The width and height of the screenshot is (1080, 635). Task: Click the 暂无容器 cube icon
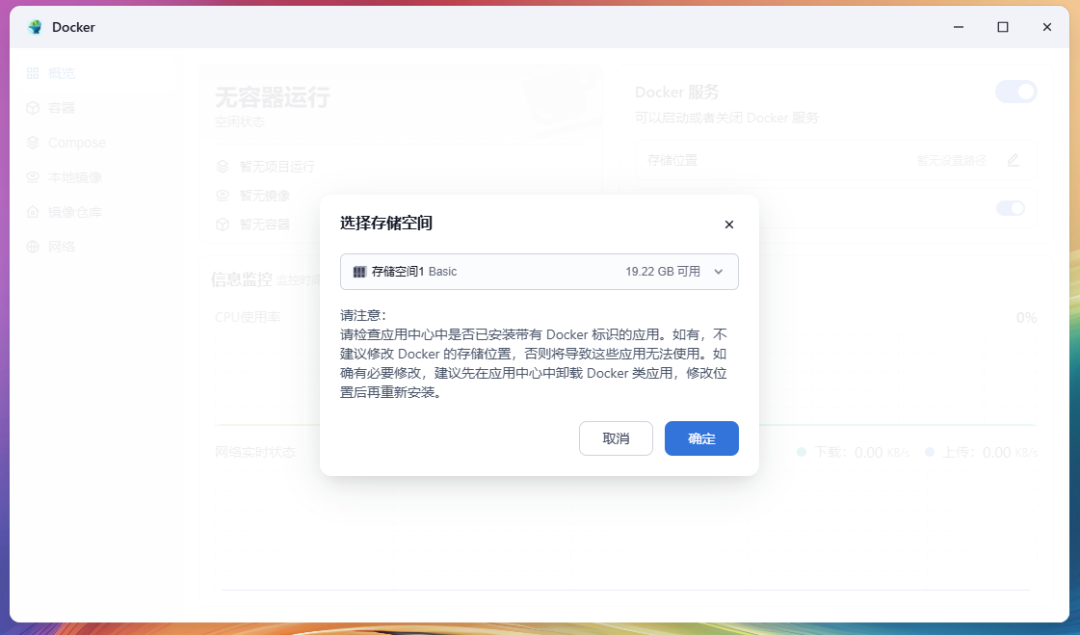click(222, 225)
